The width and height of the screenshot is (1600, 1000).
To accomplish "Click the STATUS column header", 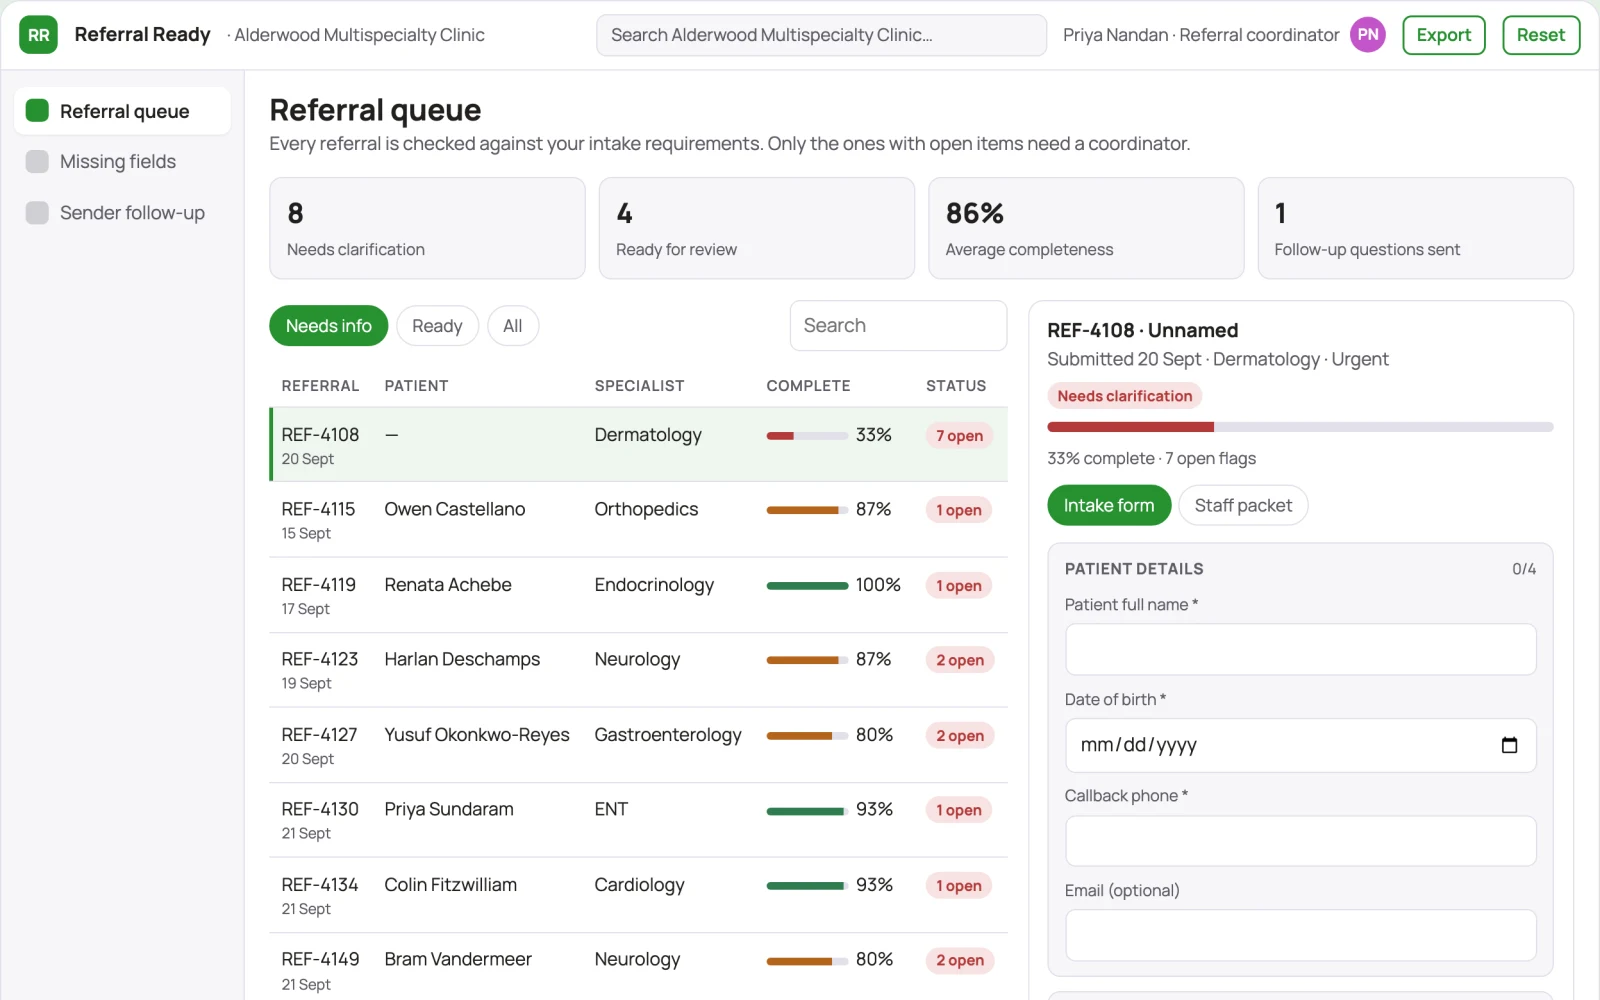I will point(956,386).
